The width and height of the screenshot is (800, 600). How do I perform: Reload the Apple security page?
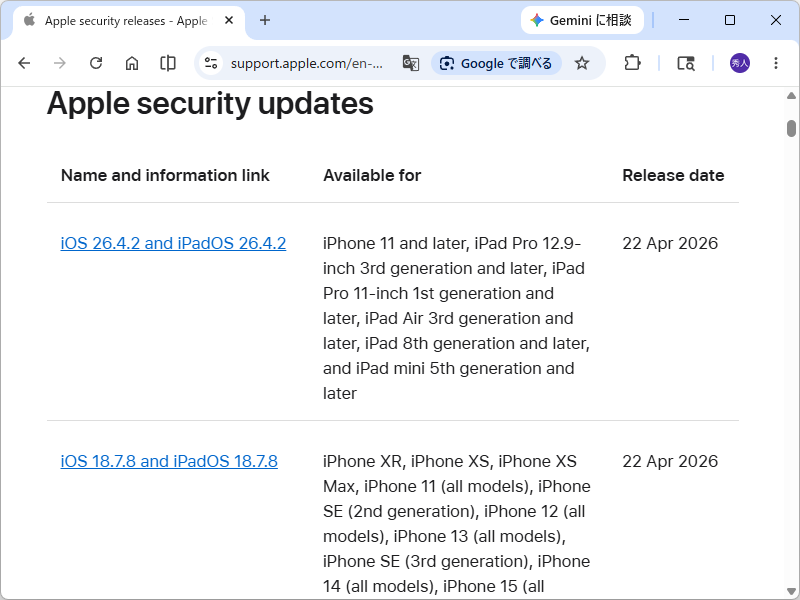96,63
